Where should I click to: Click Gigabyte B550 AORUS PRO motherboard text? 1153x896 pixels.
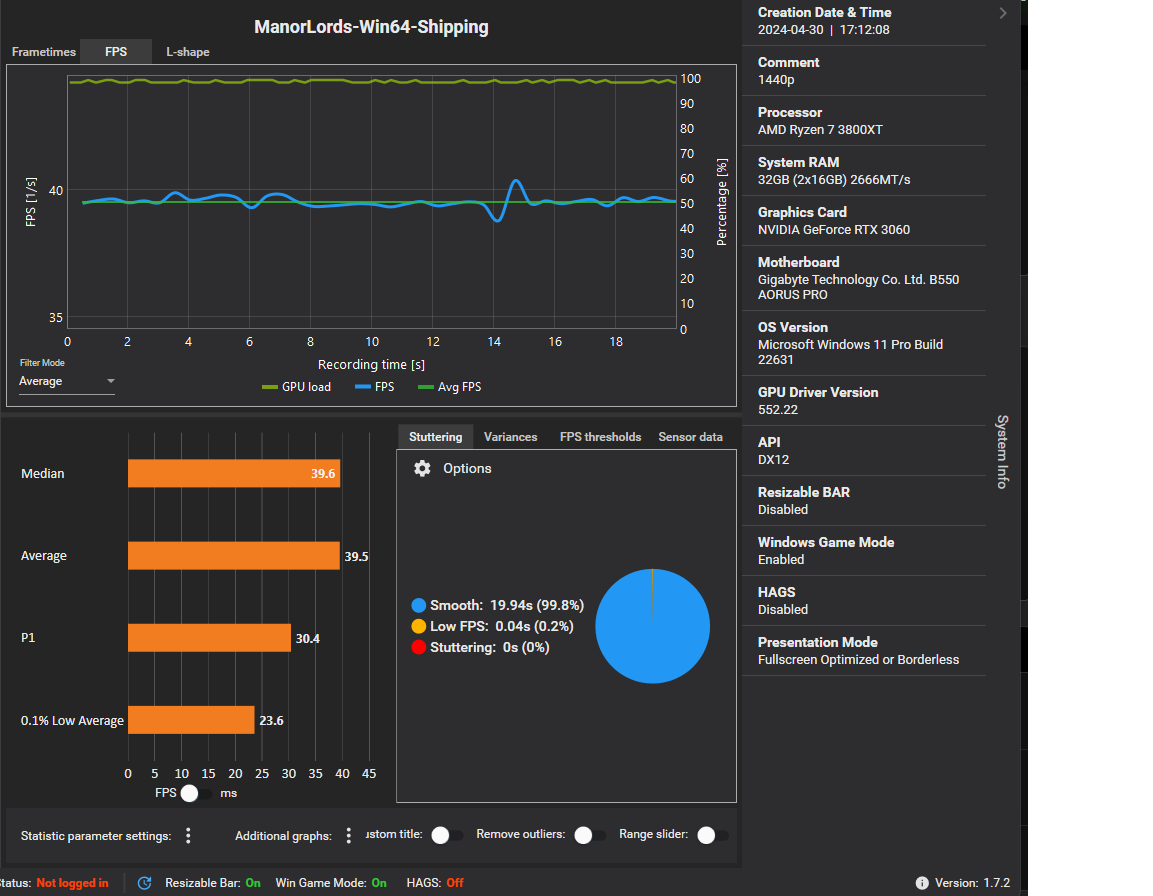pos(858,287)
